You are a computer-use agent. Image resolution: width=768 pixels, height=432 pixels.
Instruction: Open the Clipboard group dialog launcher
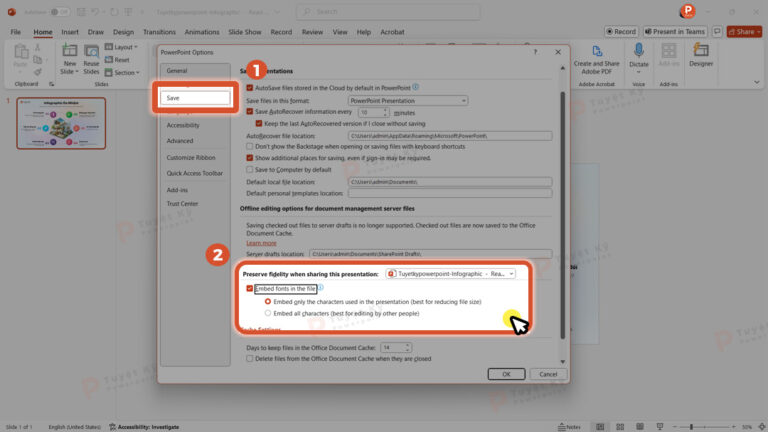[x=51, y=84]
